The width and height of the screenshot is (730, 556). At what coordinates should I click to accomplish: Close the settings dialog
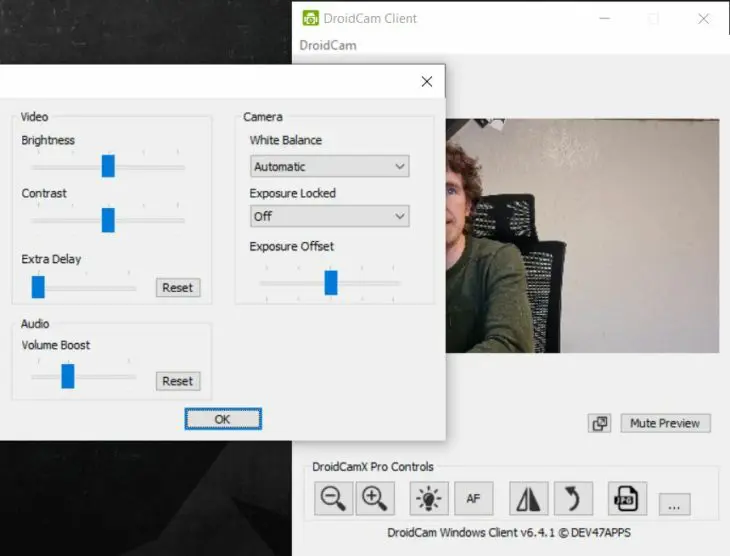click(426, 81)
